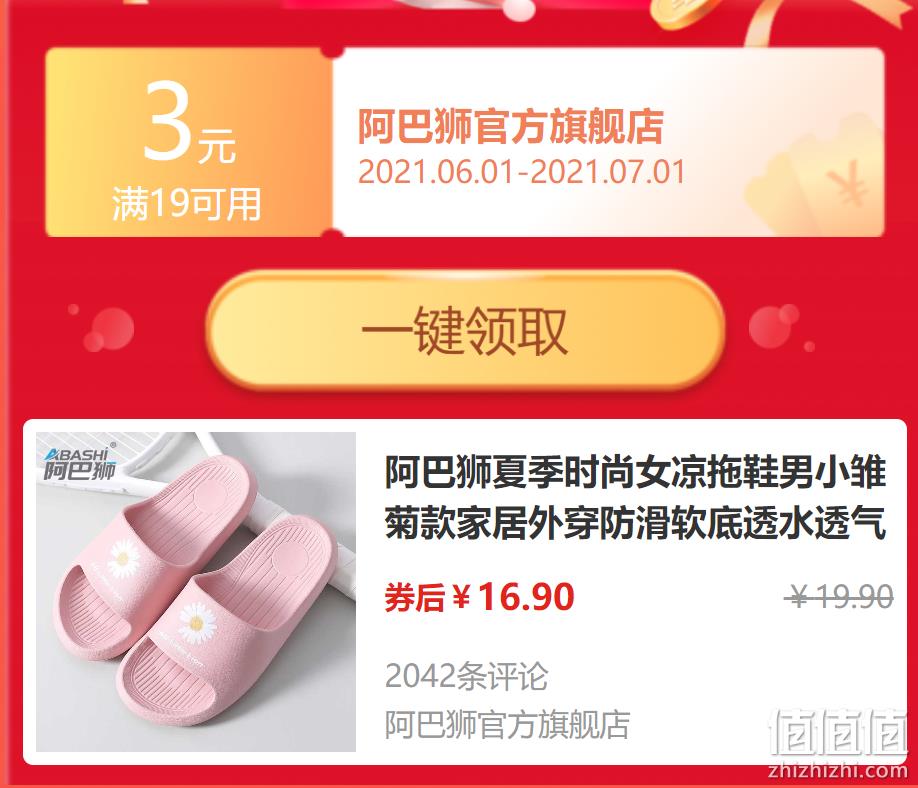Click the 值值值 zhizhizhi.com watermark

[x=838, y=744]
